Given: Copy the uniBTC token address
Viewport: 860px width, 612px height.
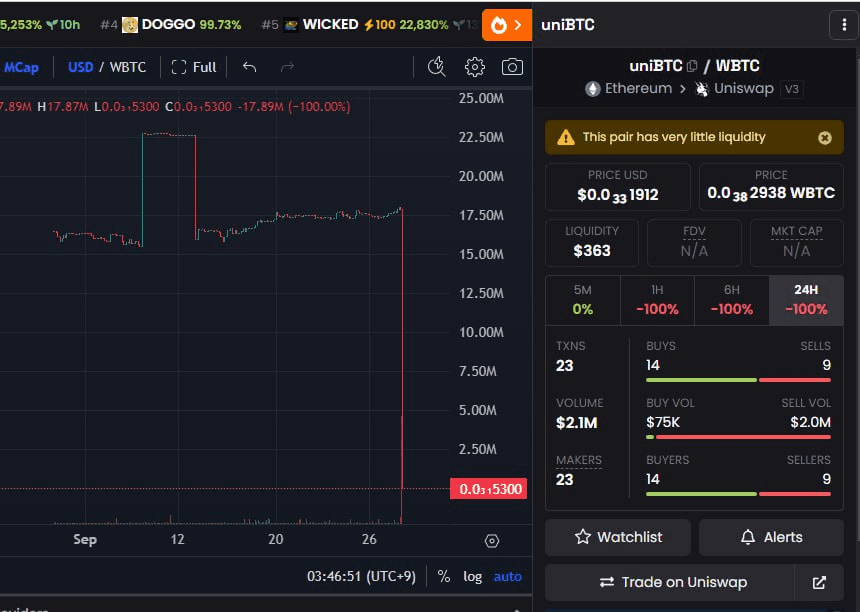Looking at the screenshot, I should pos(692,66).
